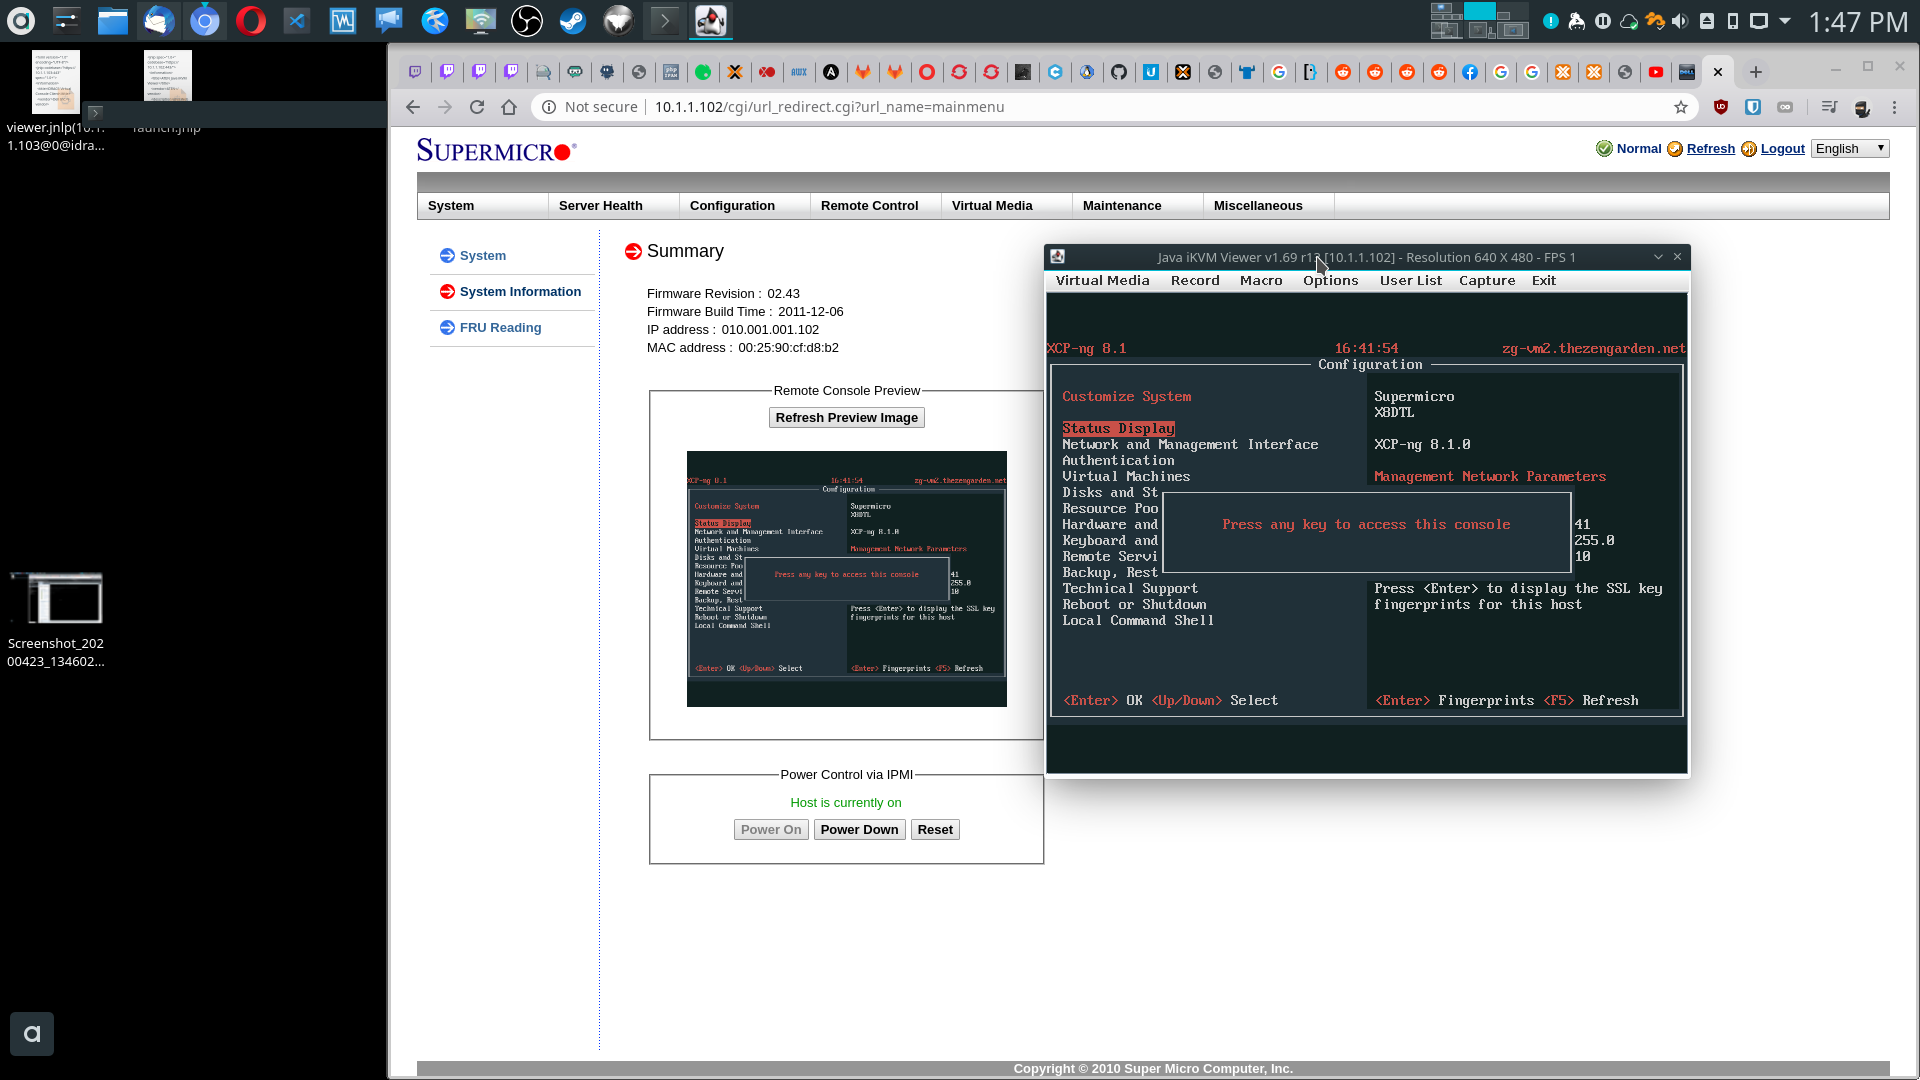Open the language dropdown set to English

click(x=1850, y=148)
